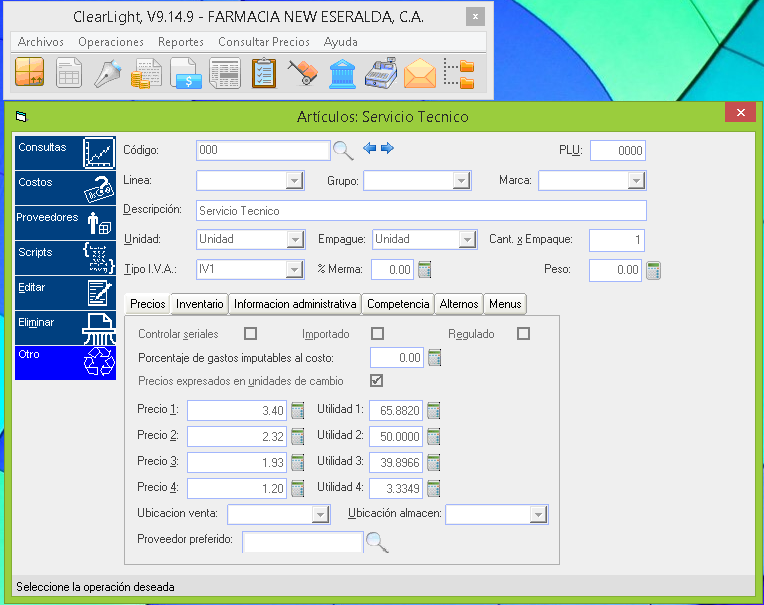Click the PLU input field
764x605 pixels.
pos(618,151)
